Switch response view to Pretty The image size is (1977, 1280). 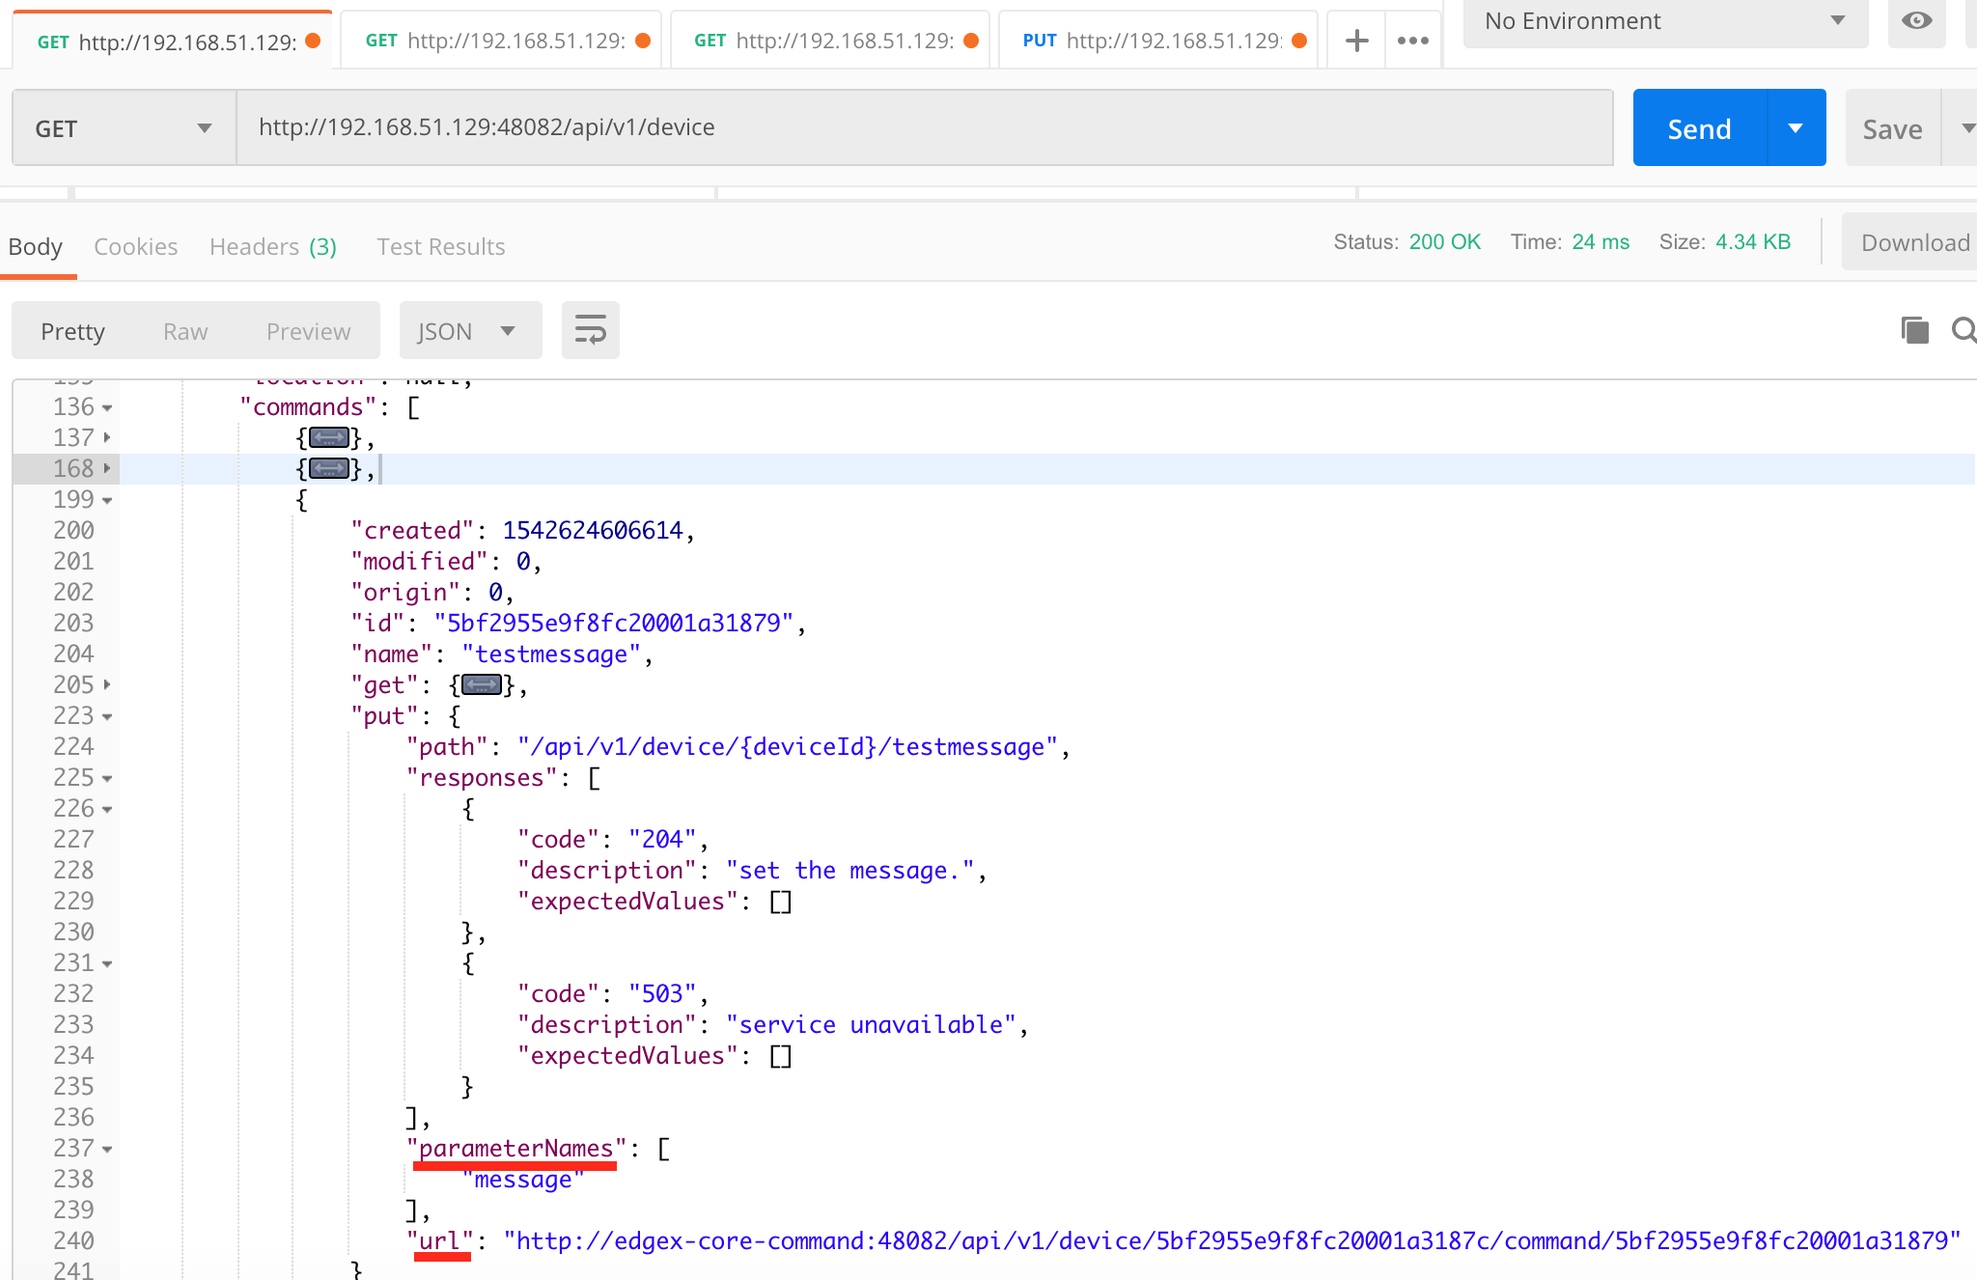(73, 331)
